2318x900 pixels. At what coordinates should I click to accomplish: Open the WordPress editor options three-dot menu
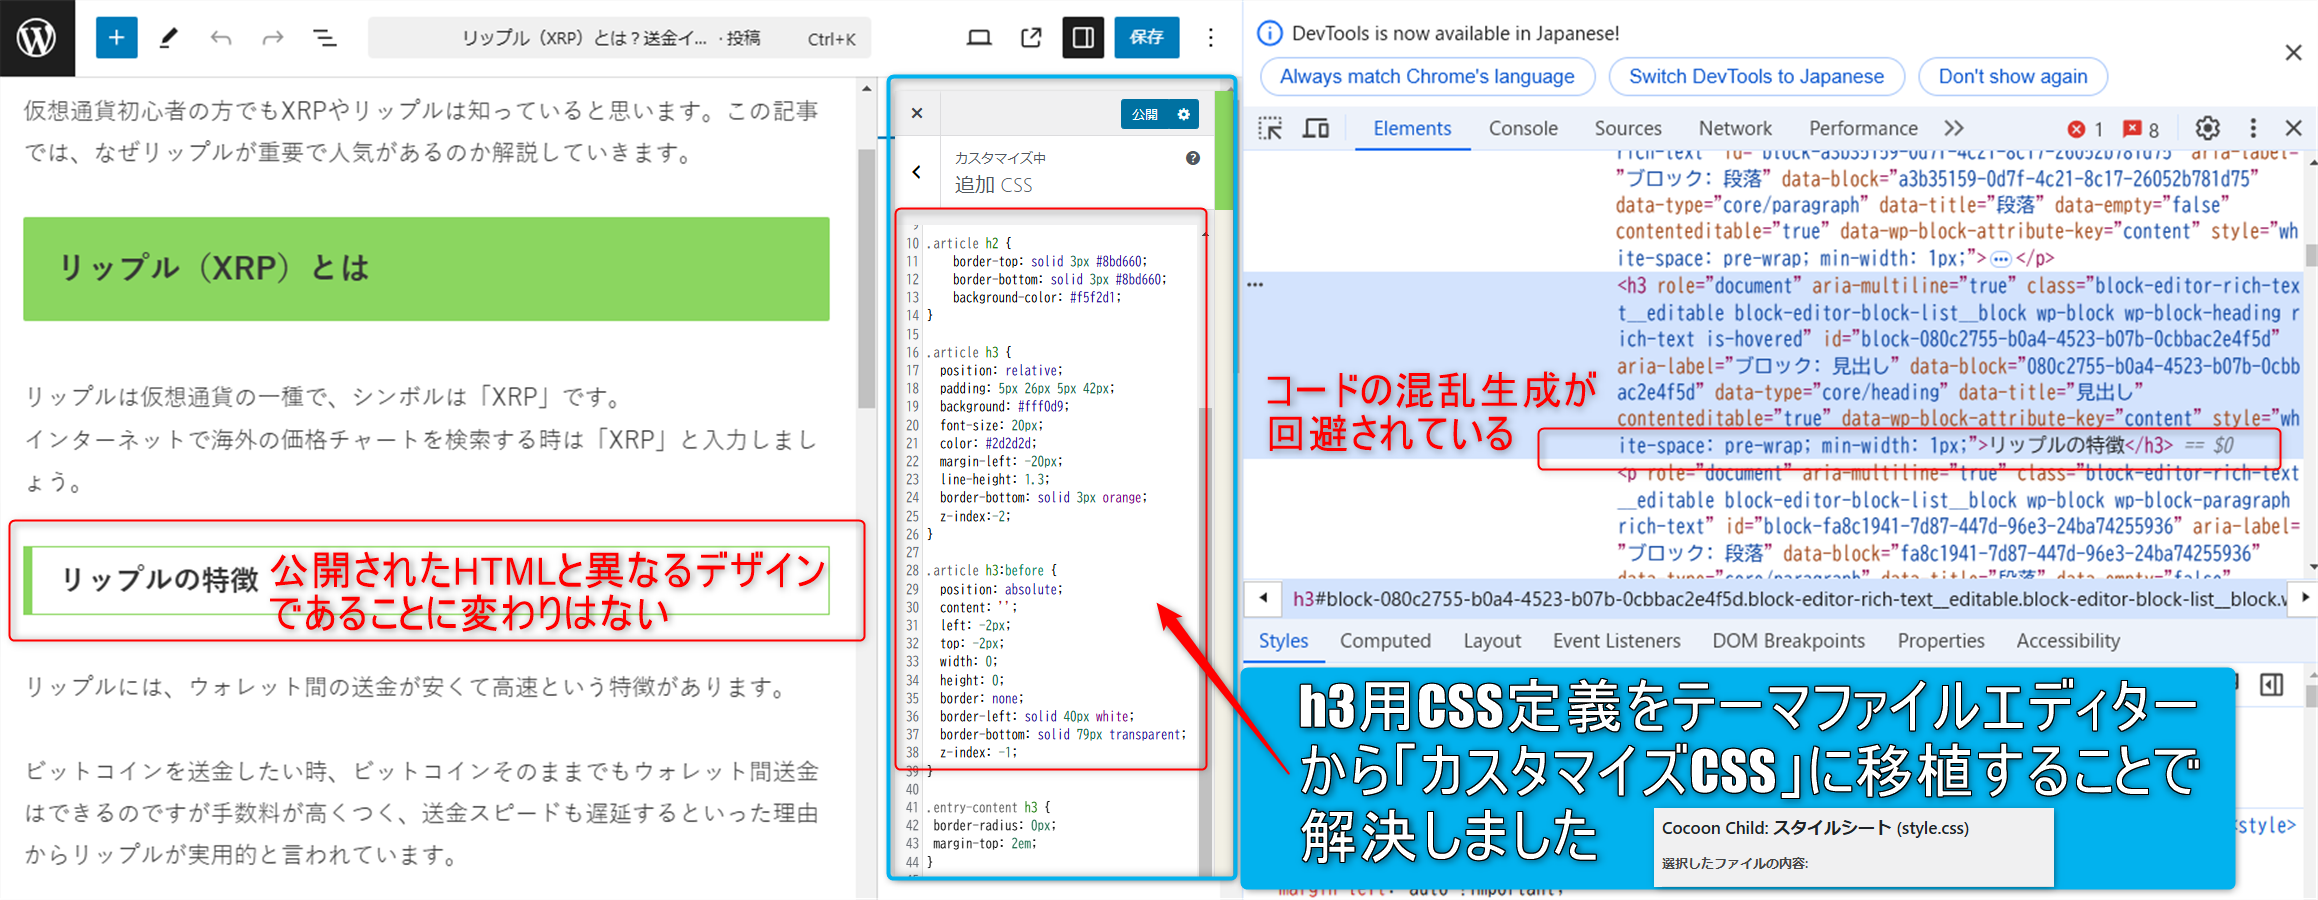1211,38
